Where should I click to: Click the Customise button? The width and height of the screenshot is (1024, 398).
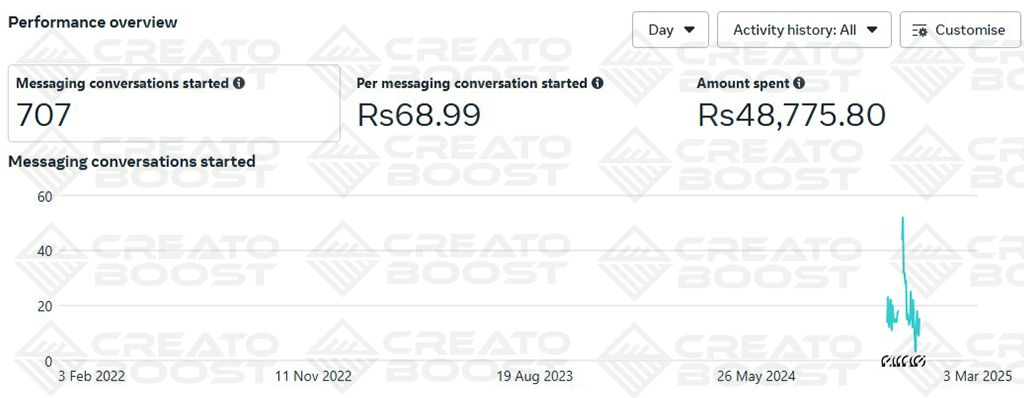click(959, 29)
